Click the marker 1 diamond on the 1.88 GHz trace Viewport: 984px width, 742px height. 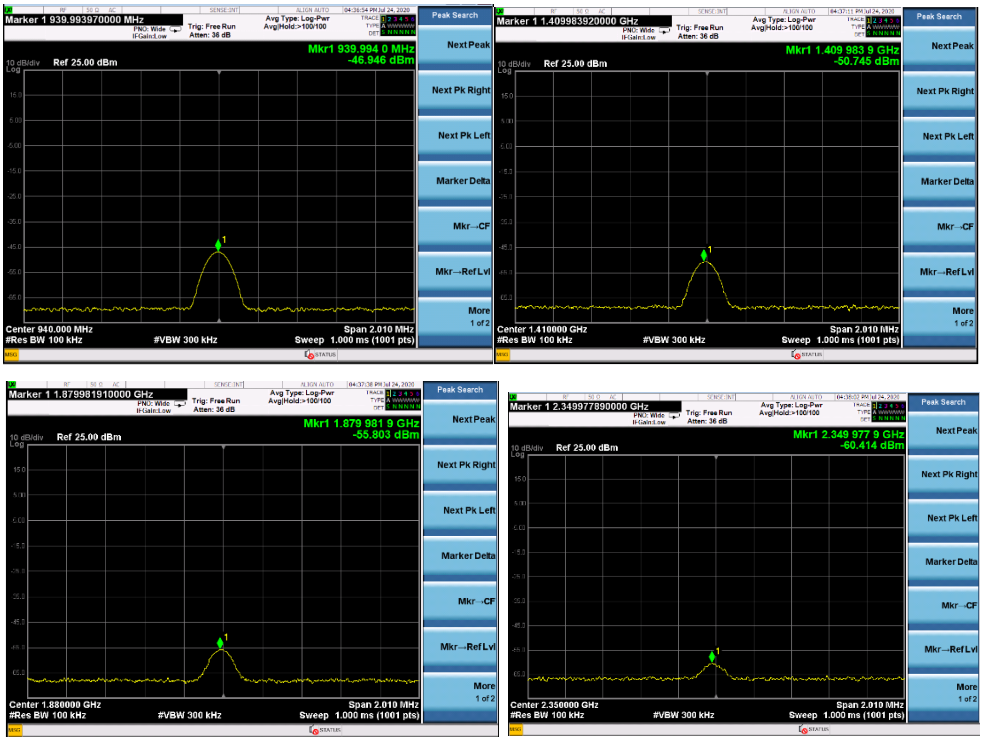coord(220,643)
